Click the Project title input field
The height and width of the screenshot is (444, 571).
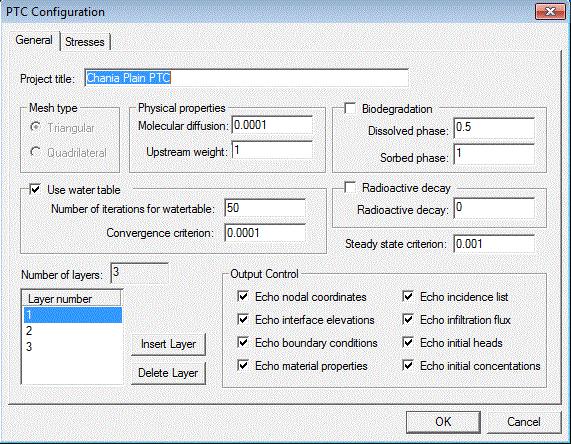[247, 78]
